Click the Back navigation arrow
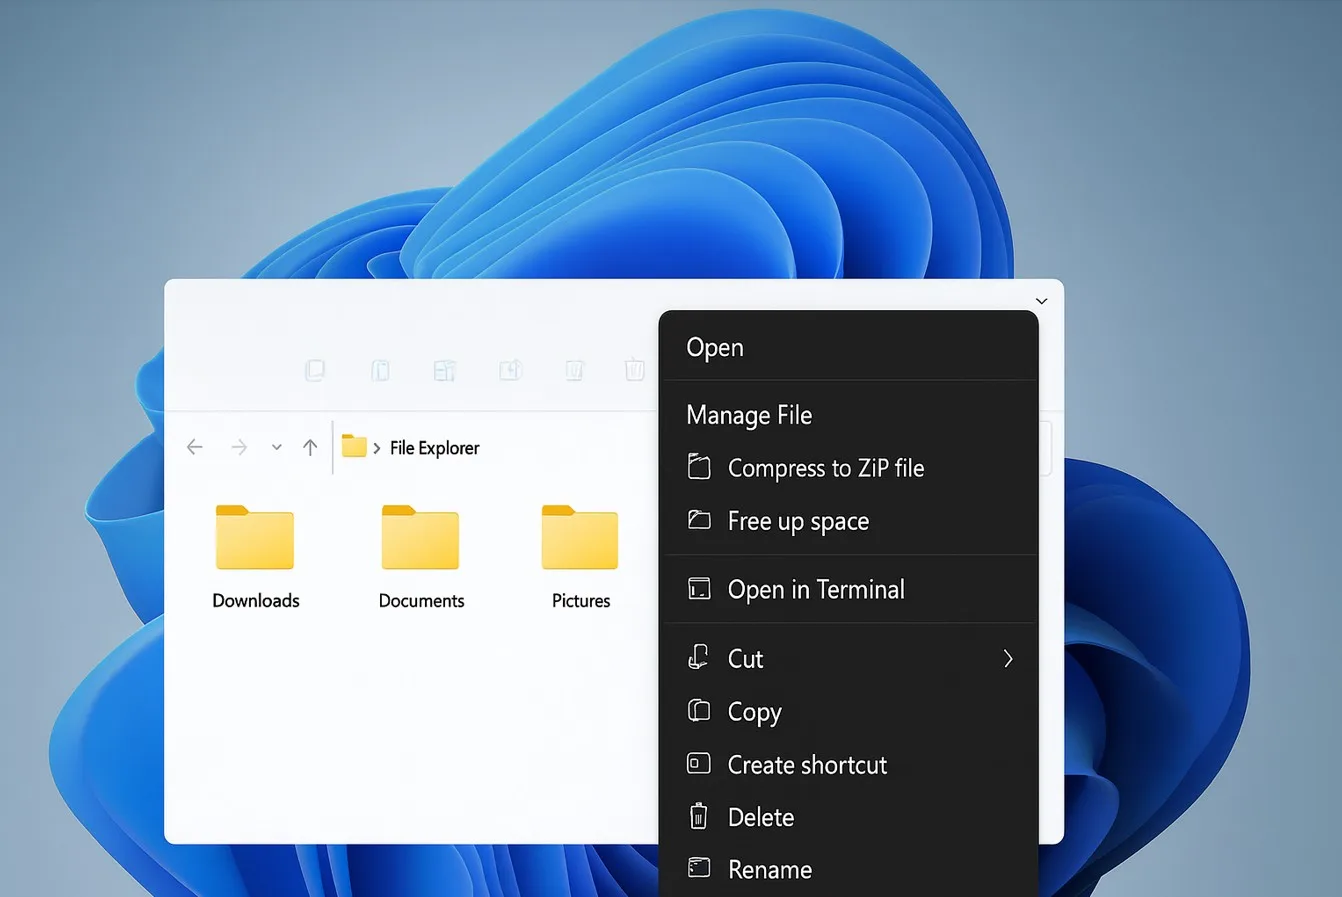The height and width of the screenshot is (897, 1342). point(195,447)
